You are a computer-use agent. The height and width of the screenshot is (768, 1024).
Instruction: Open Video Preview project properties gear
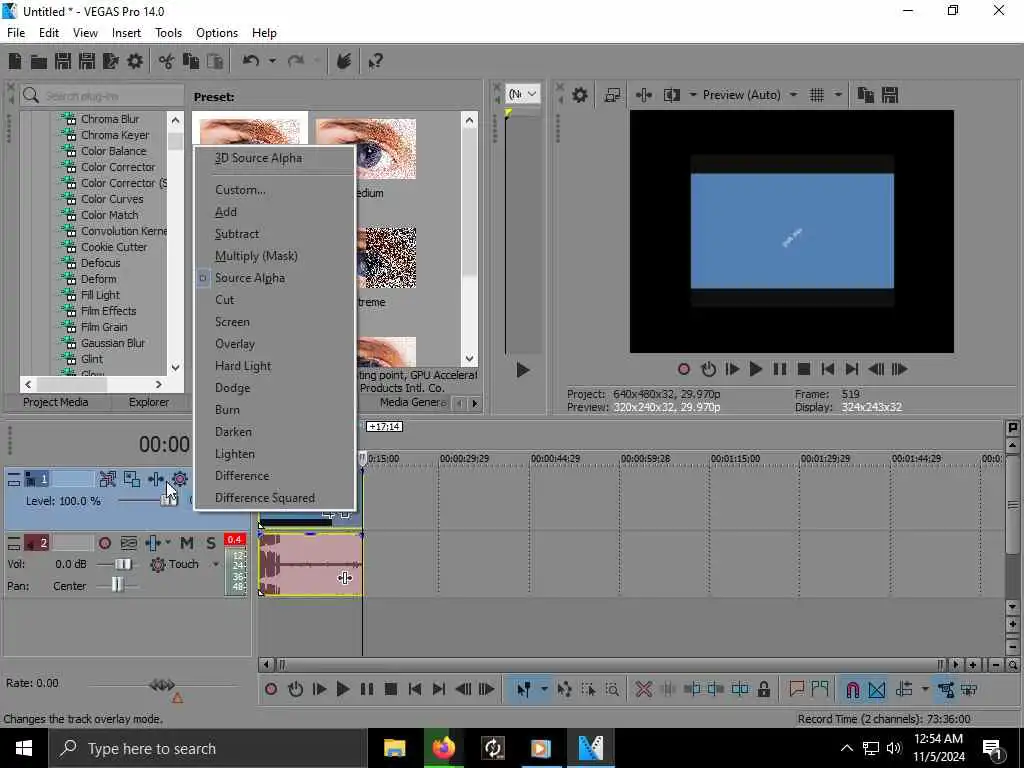[579, 95]
